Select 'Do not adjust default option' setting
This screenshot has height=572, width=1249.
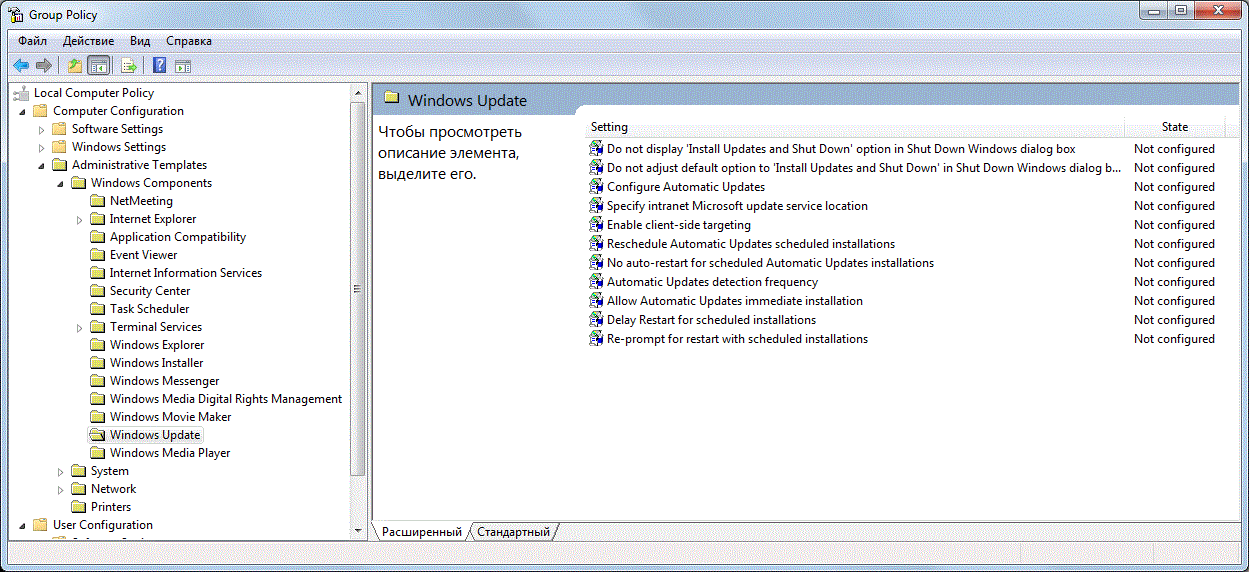864,168
